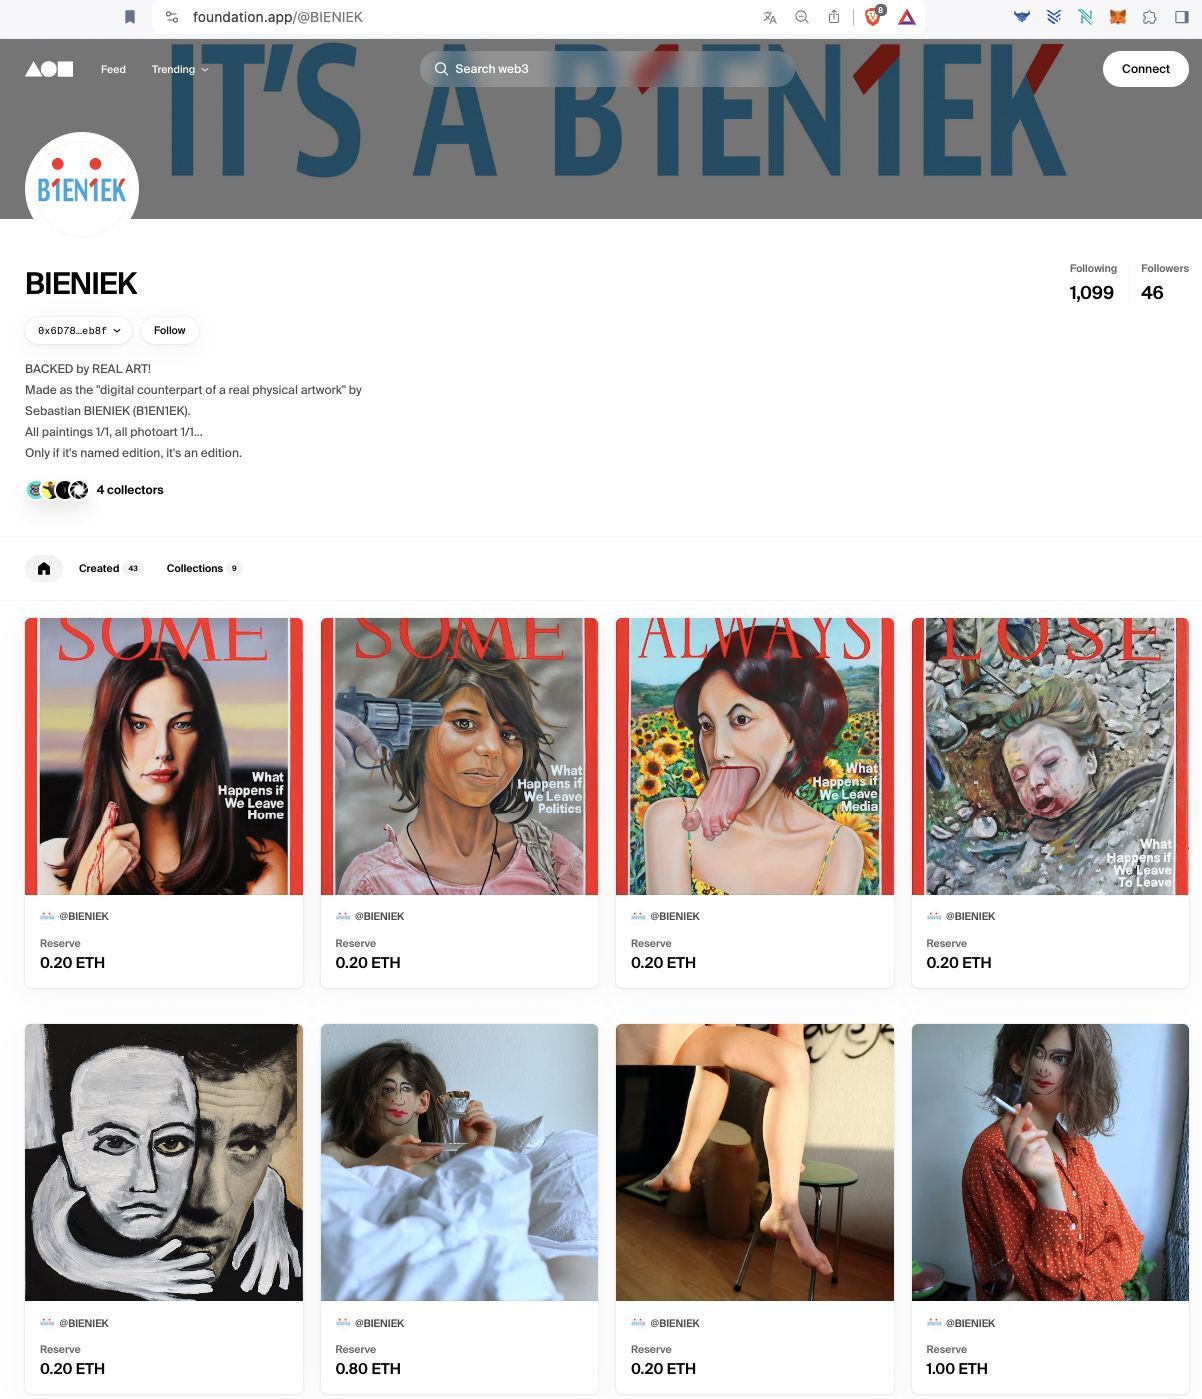Expand the 0x6D78…eb8f wallet address dropdown
The image size is (1202, 1399).
(x=79, y=330)
